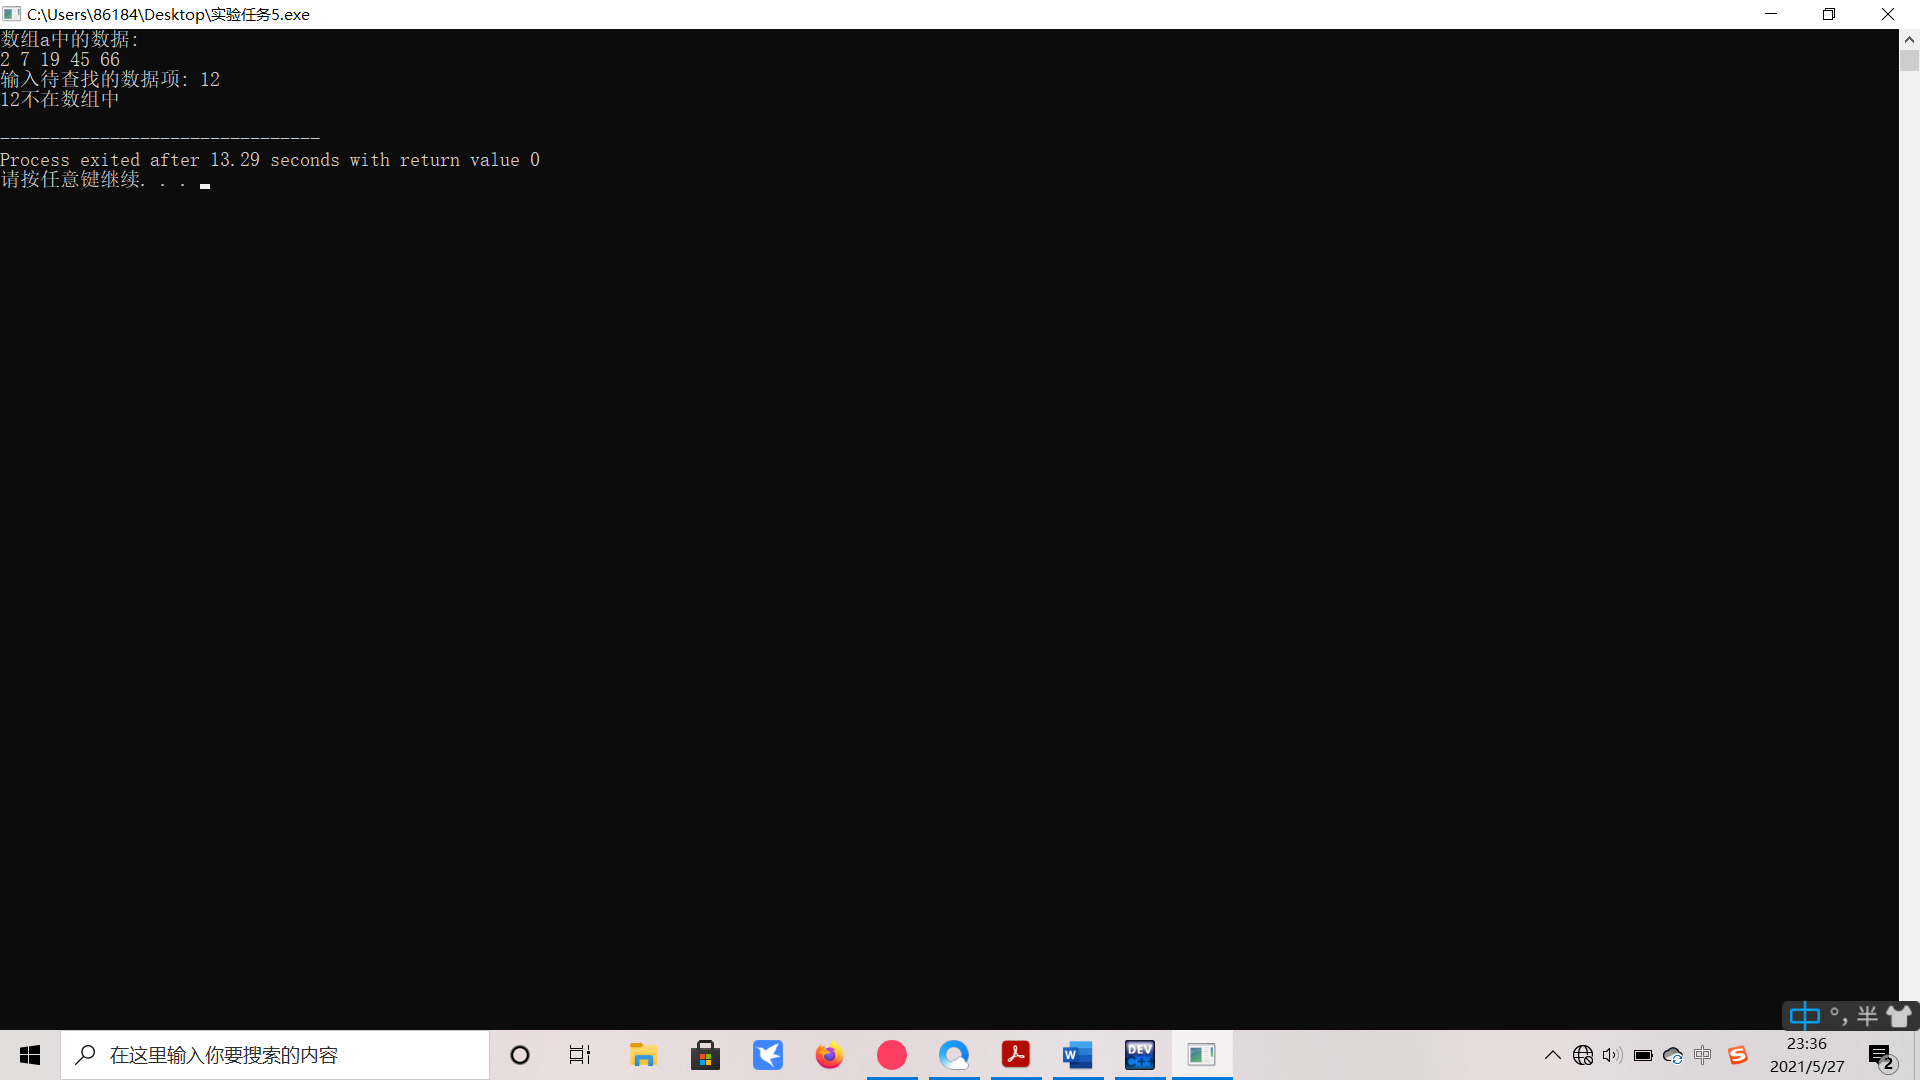This screenshot has width=1920, height=1080.
Task: Open the Start menu
Action: coord(30,1055)
